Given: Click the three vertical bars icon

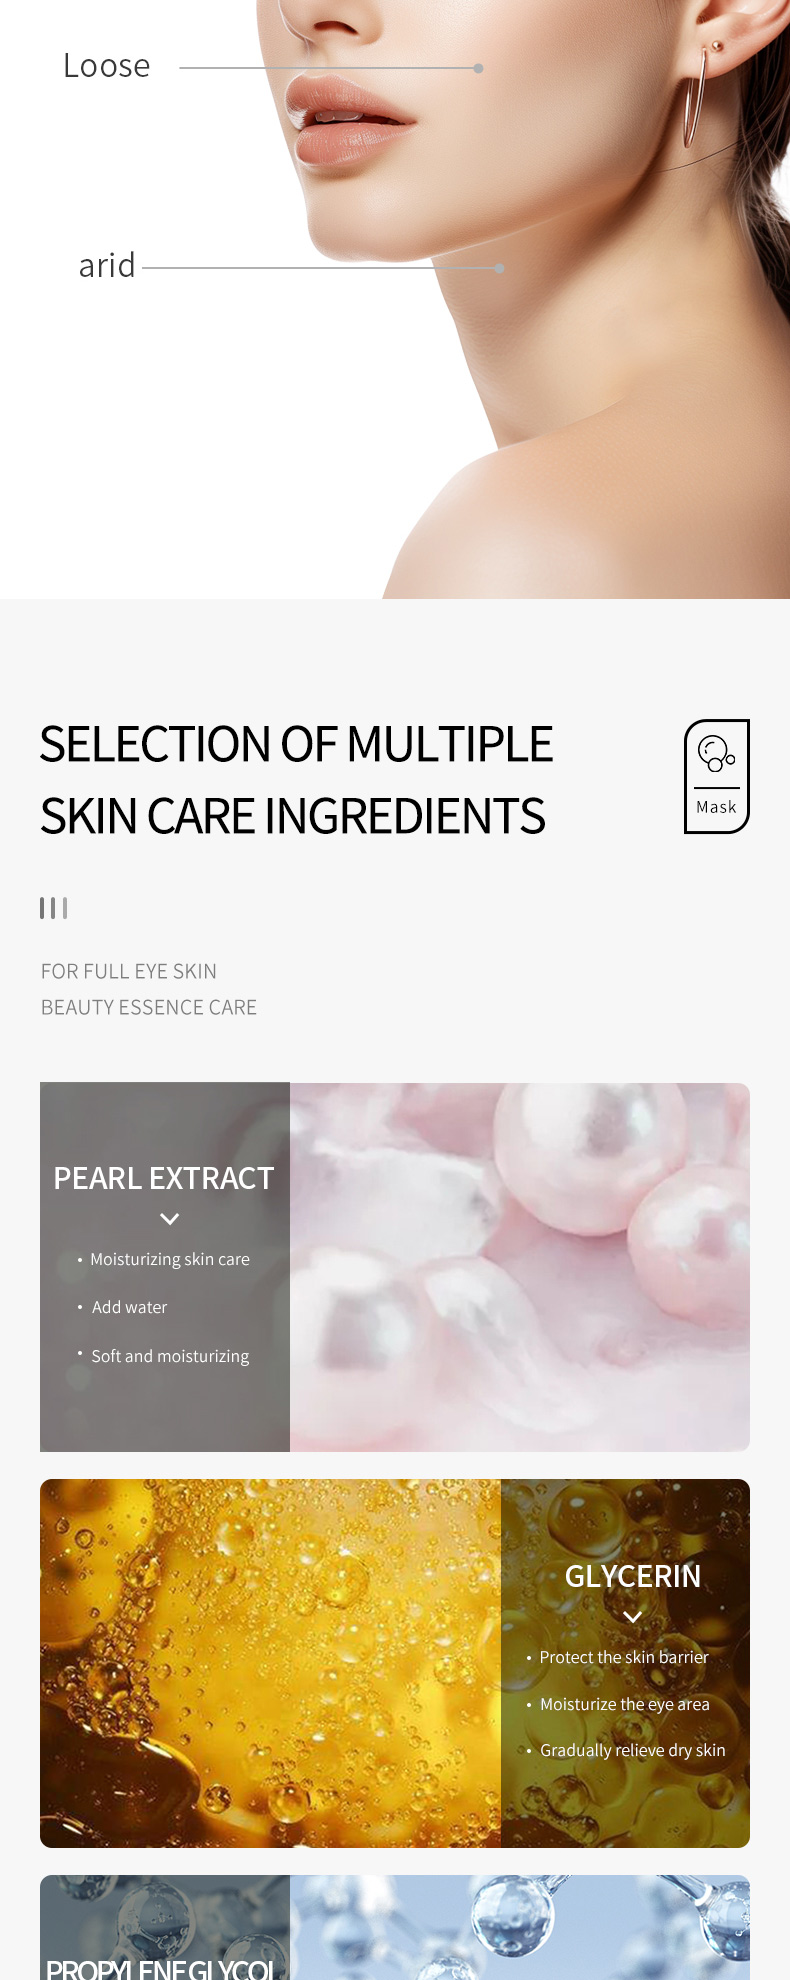Looking at the screenshot, I should pyautogui.click(x=53, y=908).
